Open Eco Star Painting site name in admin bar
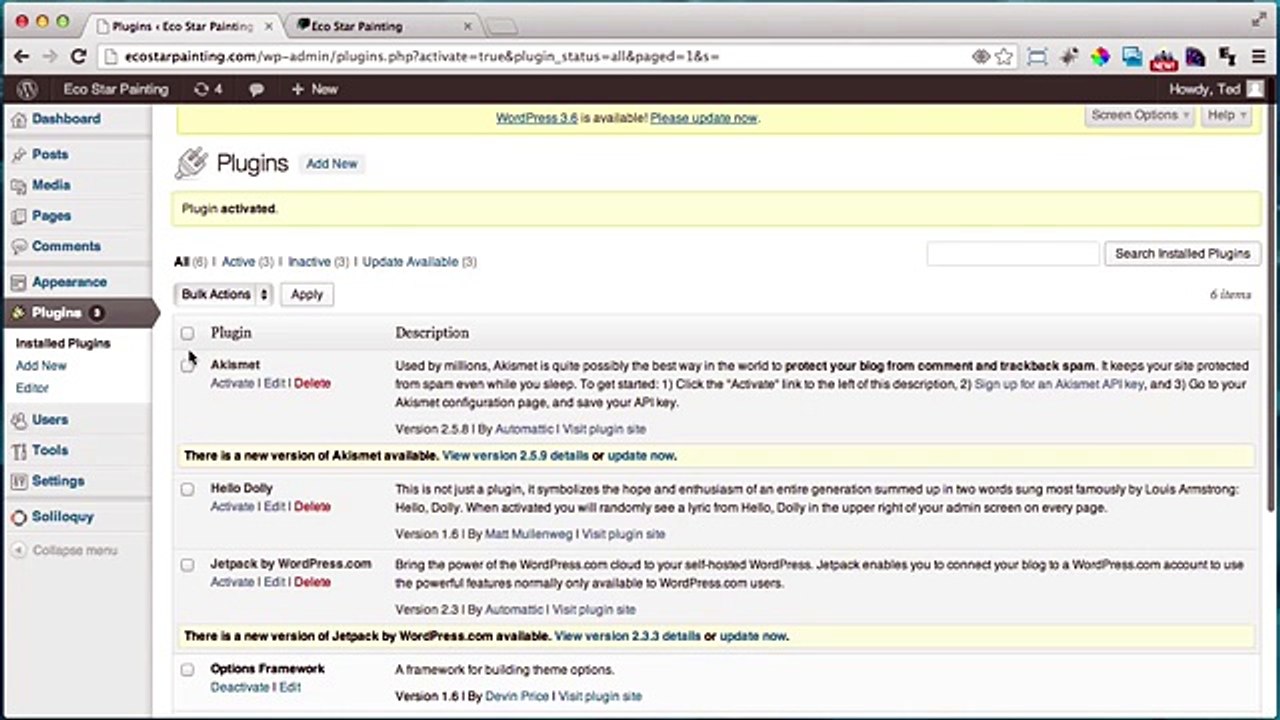 116,89
